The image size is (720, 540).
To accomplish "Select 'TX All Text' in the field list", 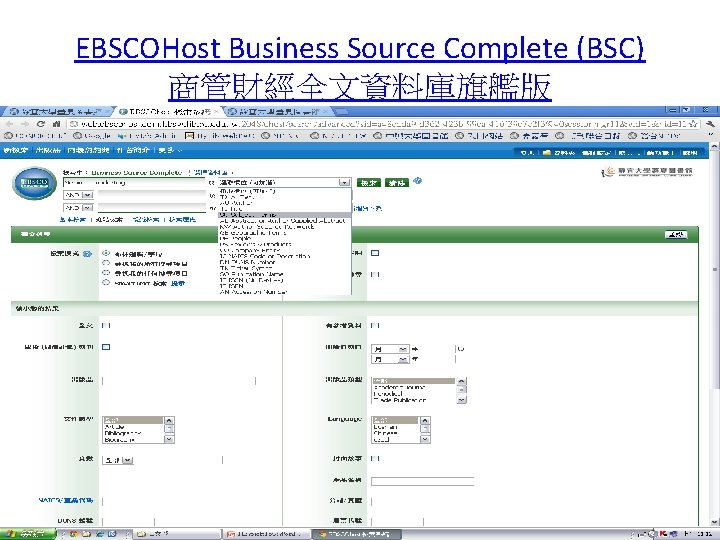I will click(285, 197).
